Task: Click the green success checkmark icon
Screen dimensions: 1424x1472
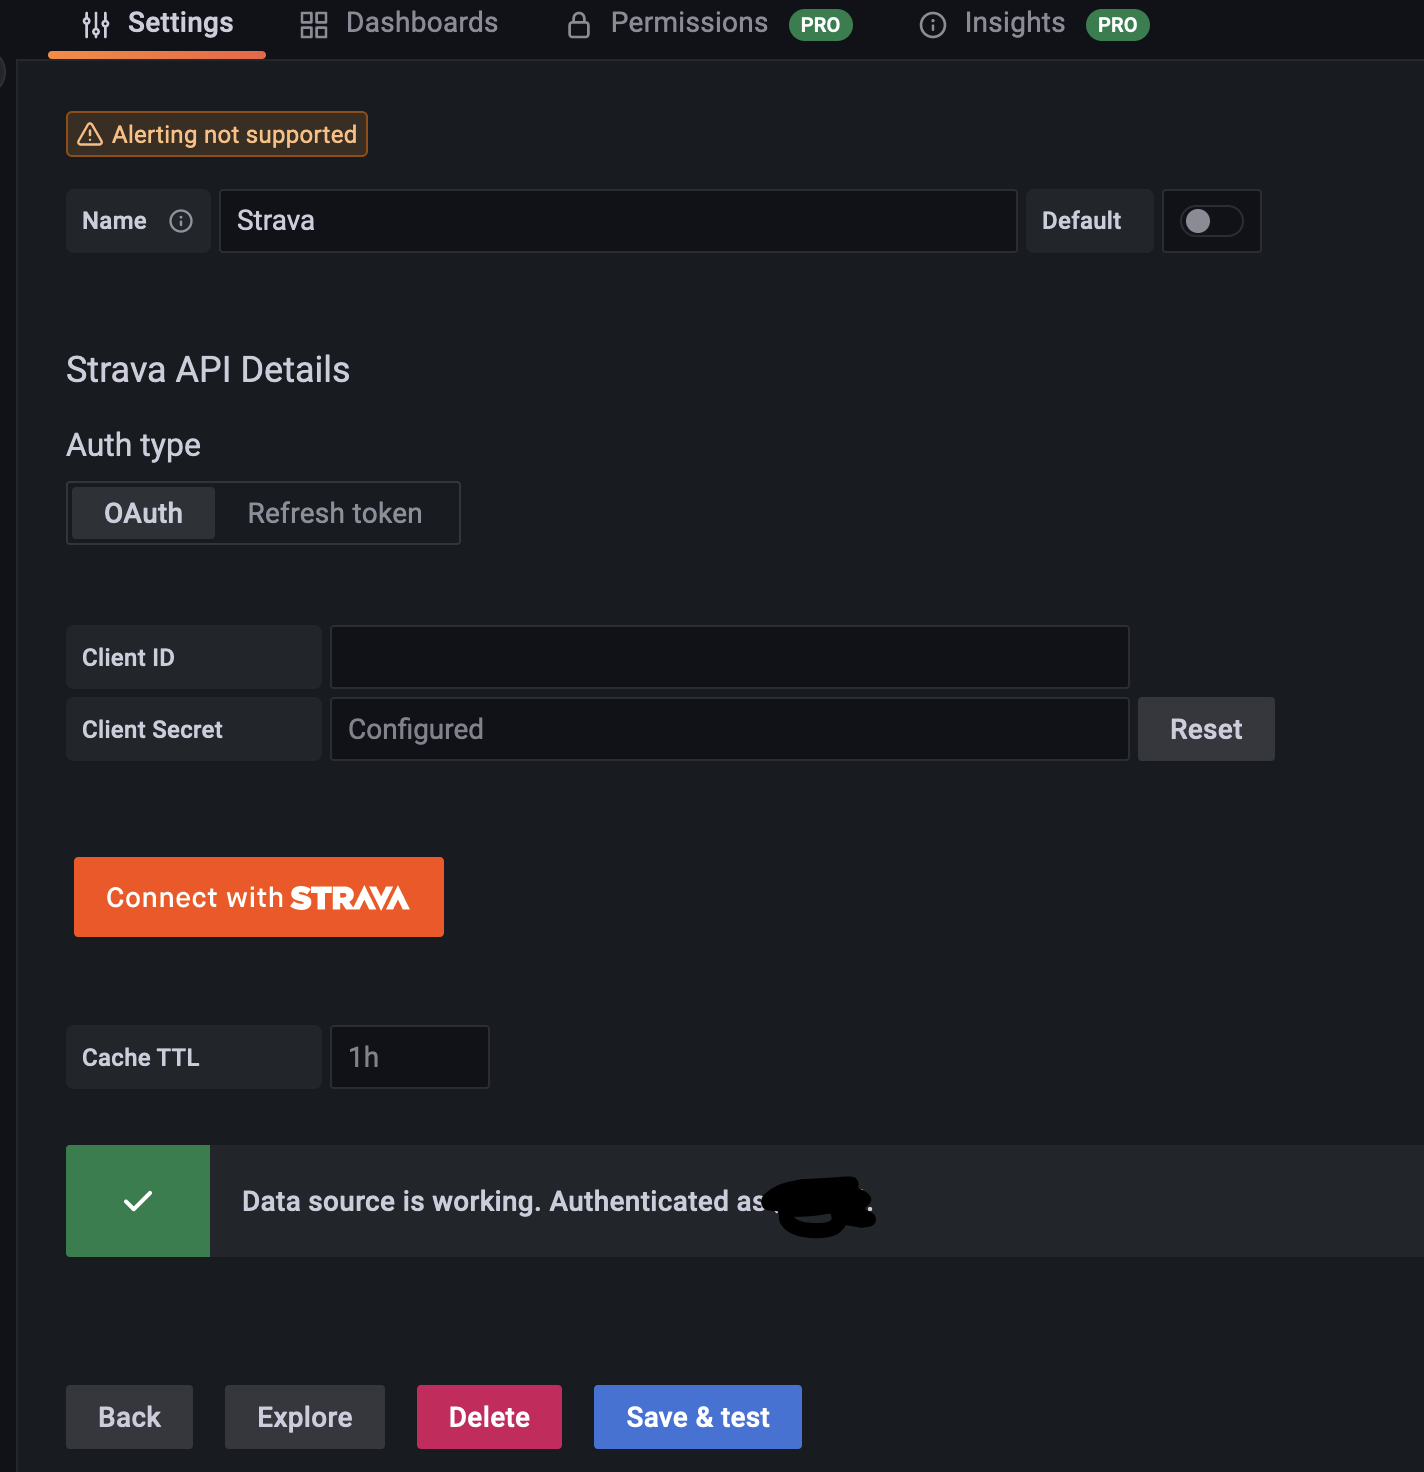Action: coord(138,1201)
